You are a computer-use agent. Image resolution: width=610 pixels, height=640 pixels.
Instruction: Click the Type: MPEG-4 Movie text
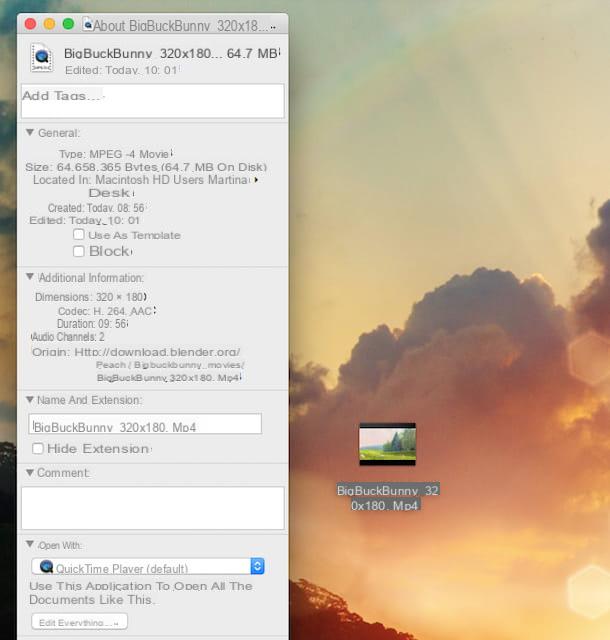(x=114, y=154)
